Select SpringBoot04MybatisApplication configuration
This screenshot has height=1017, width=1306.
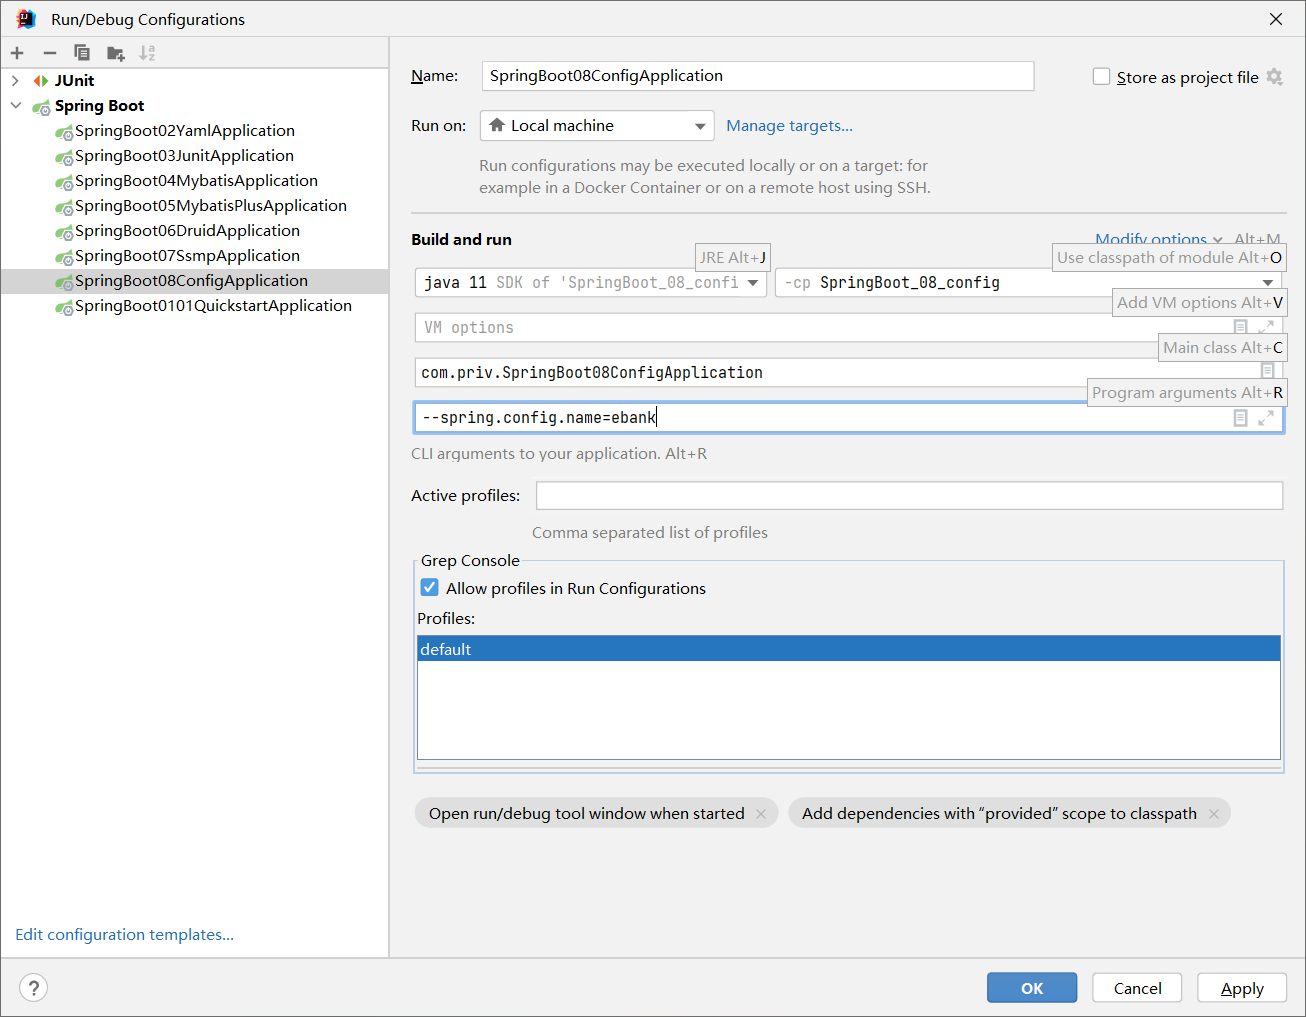pyautogui.click(x=196, y=181)
